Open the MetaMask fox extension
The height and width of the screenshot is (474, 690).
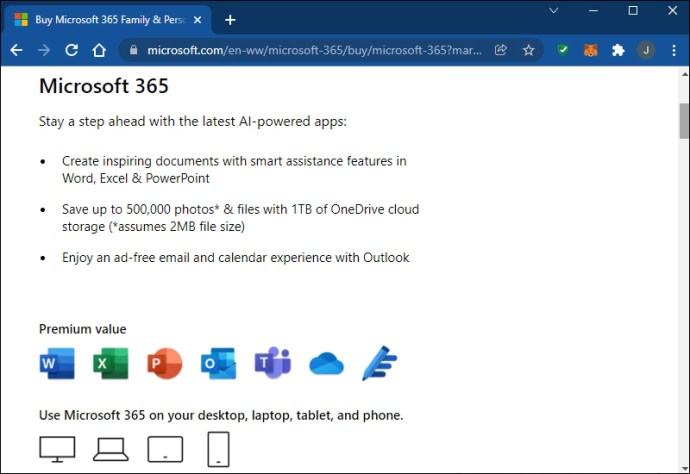coord(591,50)
